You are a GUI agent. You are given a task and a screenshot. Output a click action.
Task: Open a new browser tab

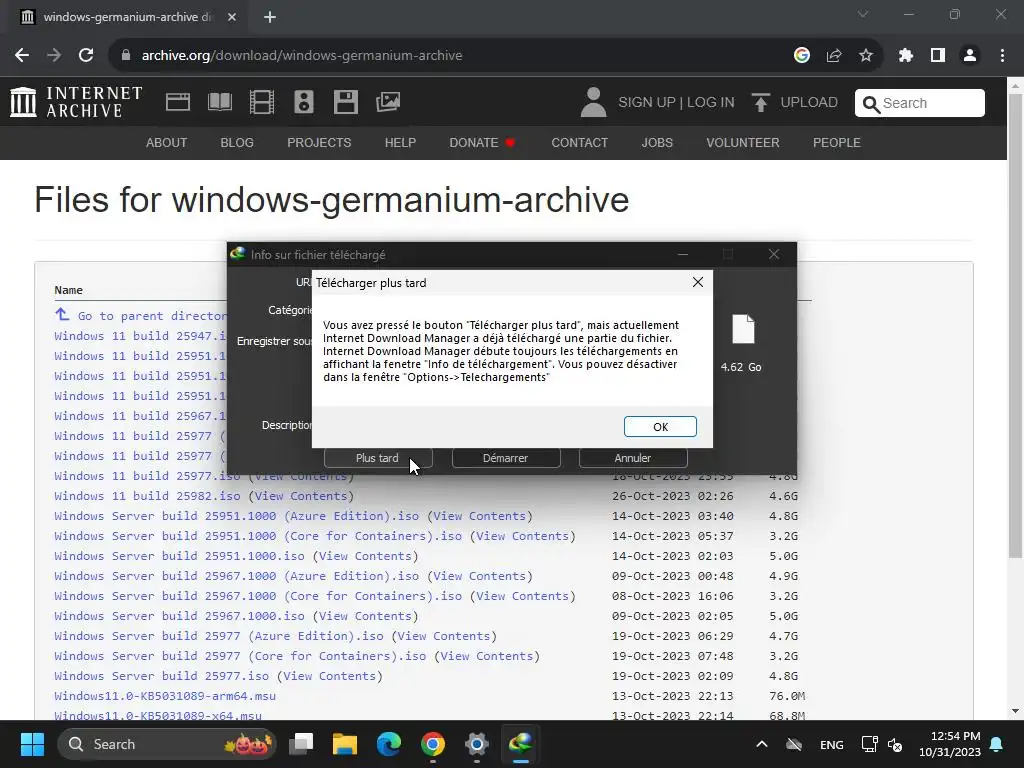(270, 17)
